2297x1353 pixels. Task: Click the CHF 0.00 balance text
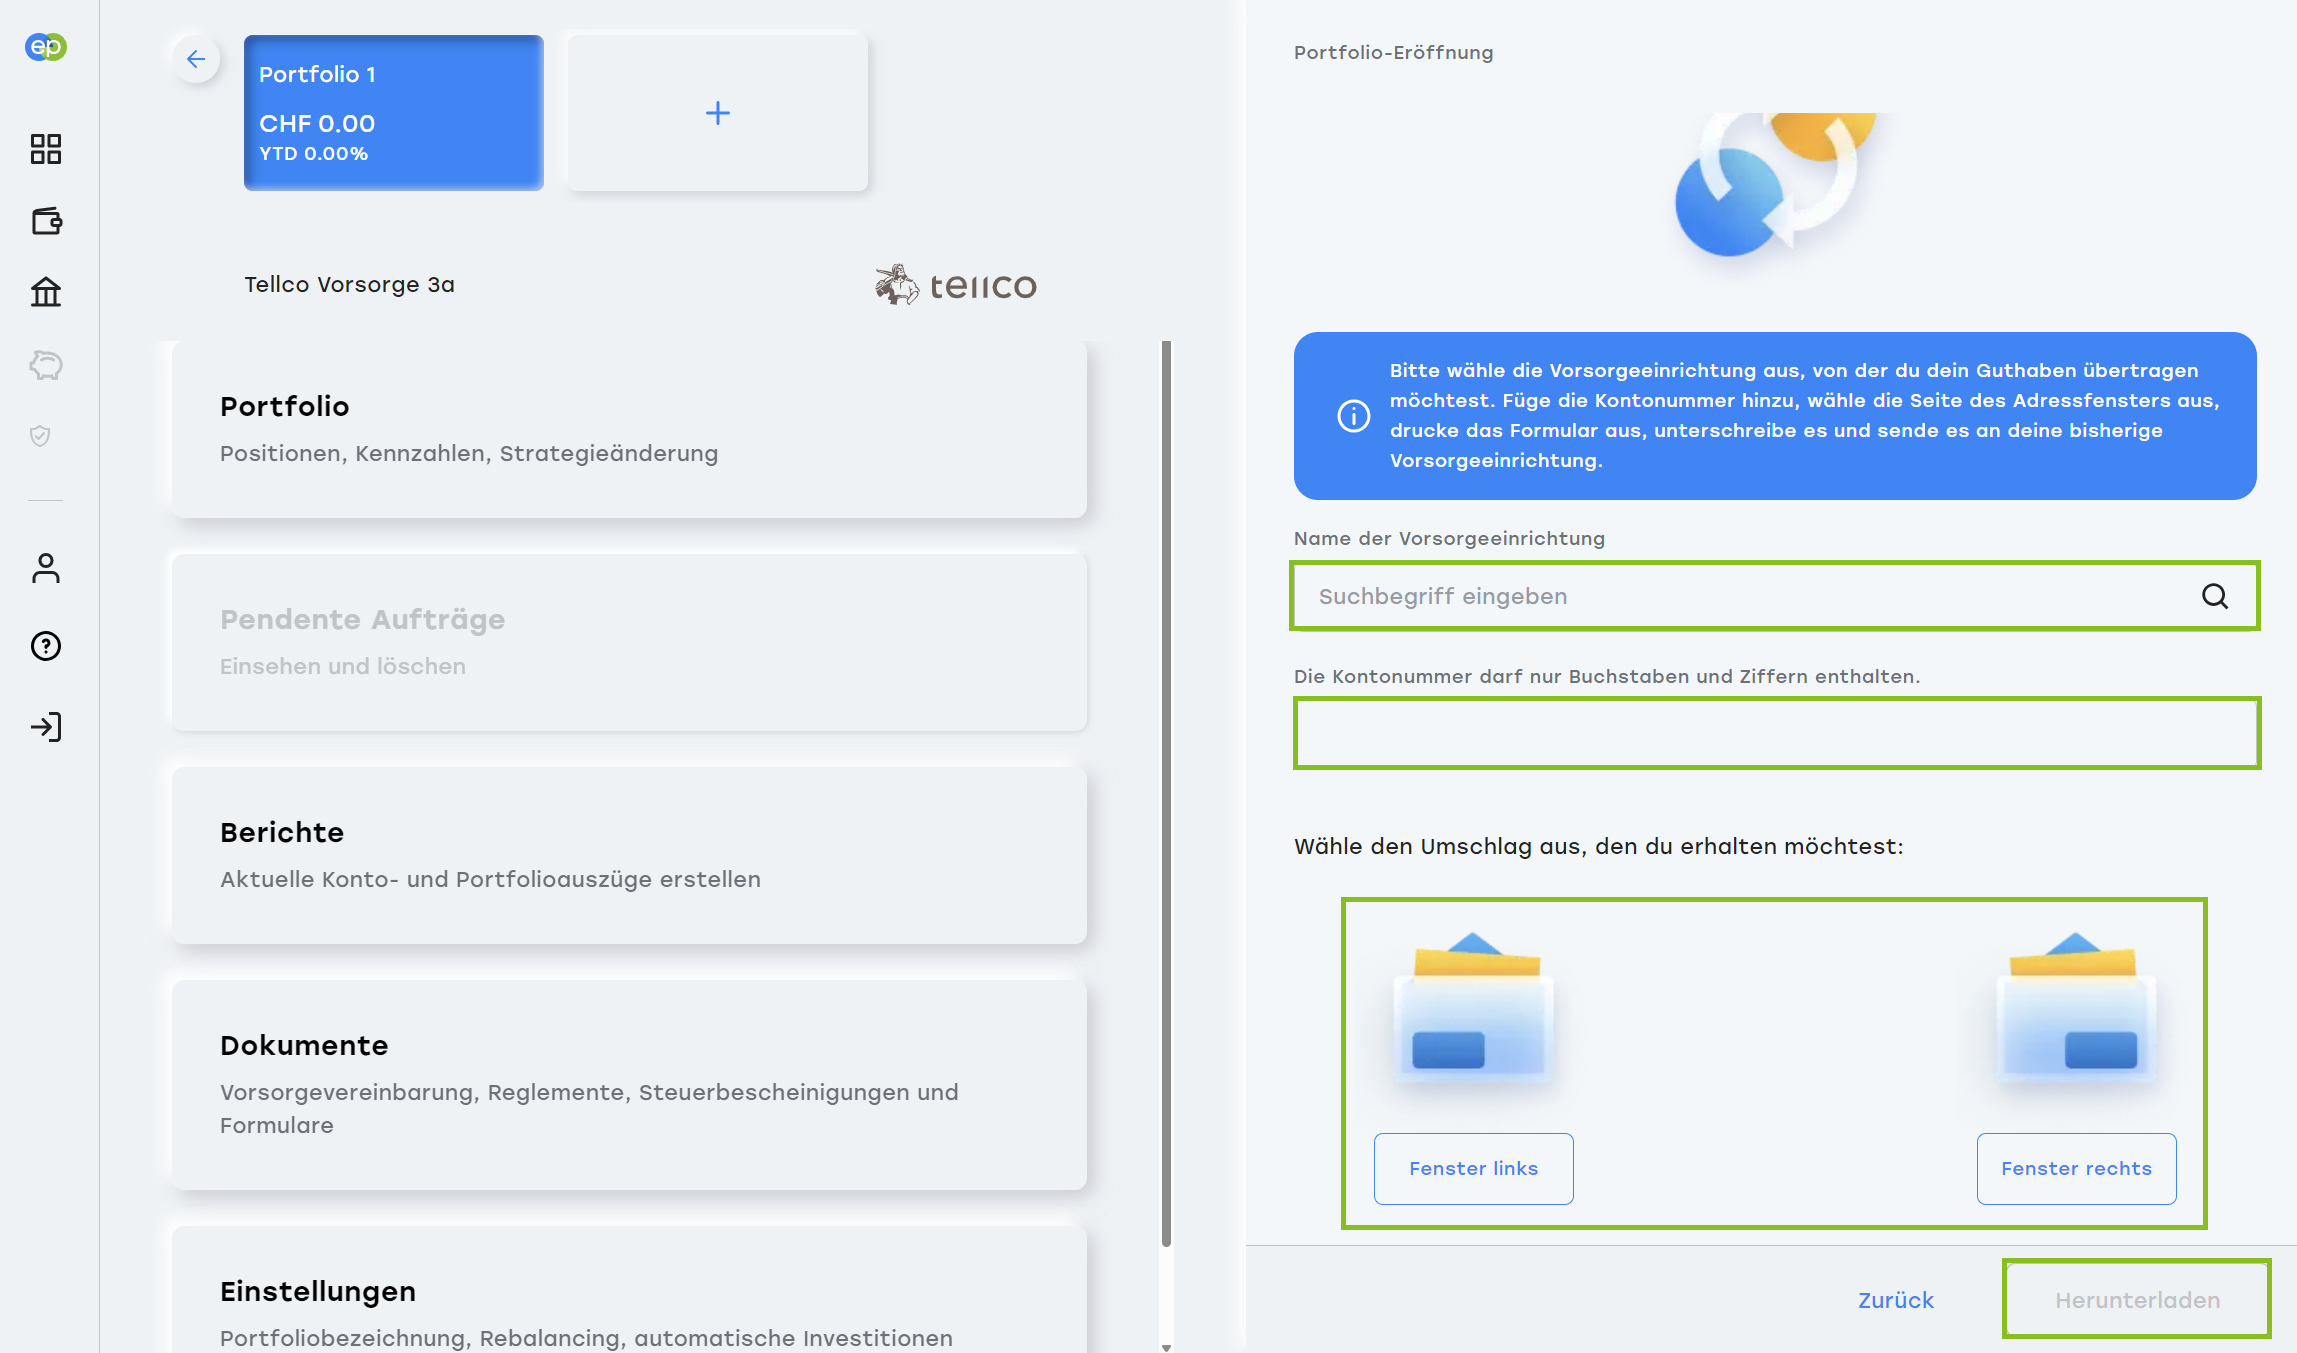pos(317,124)
